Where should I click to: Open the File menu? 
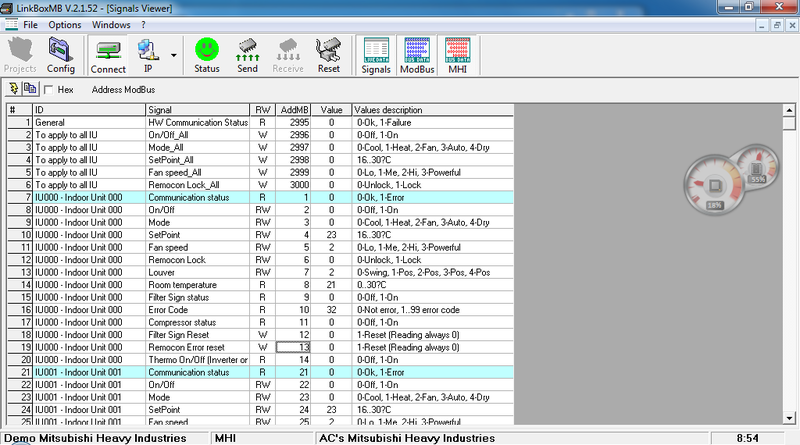[x=34, y=23]
